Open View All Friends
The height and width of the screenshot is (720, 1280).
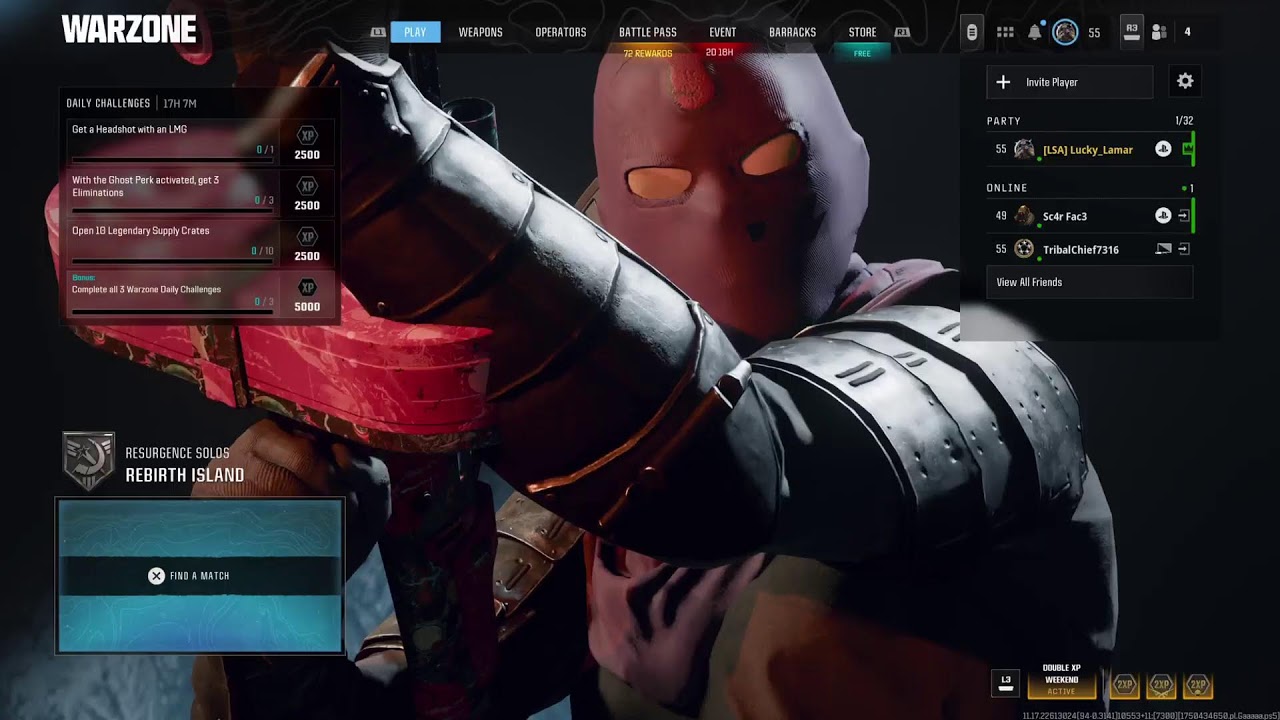point(1089,282)
